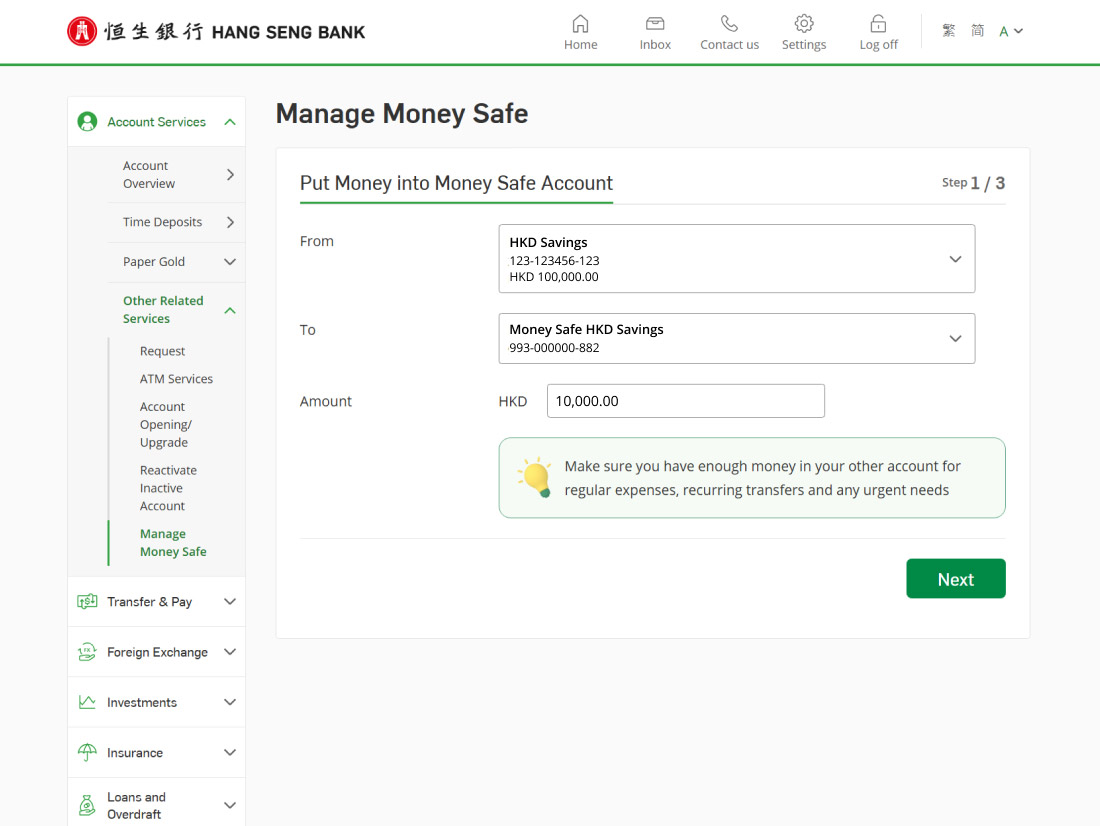This screenshot has height=826, width=1100.
Task: Click the Home icon in header
Action: pyautogui.click(x=580, y=24)
